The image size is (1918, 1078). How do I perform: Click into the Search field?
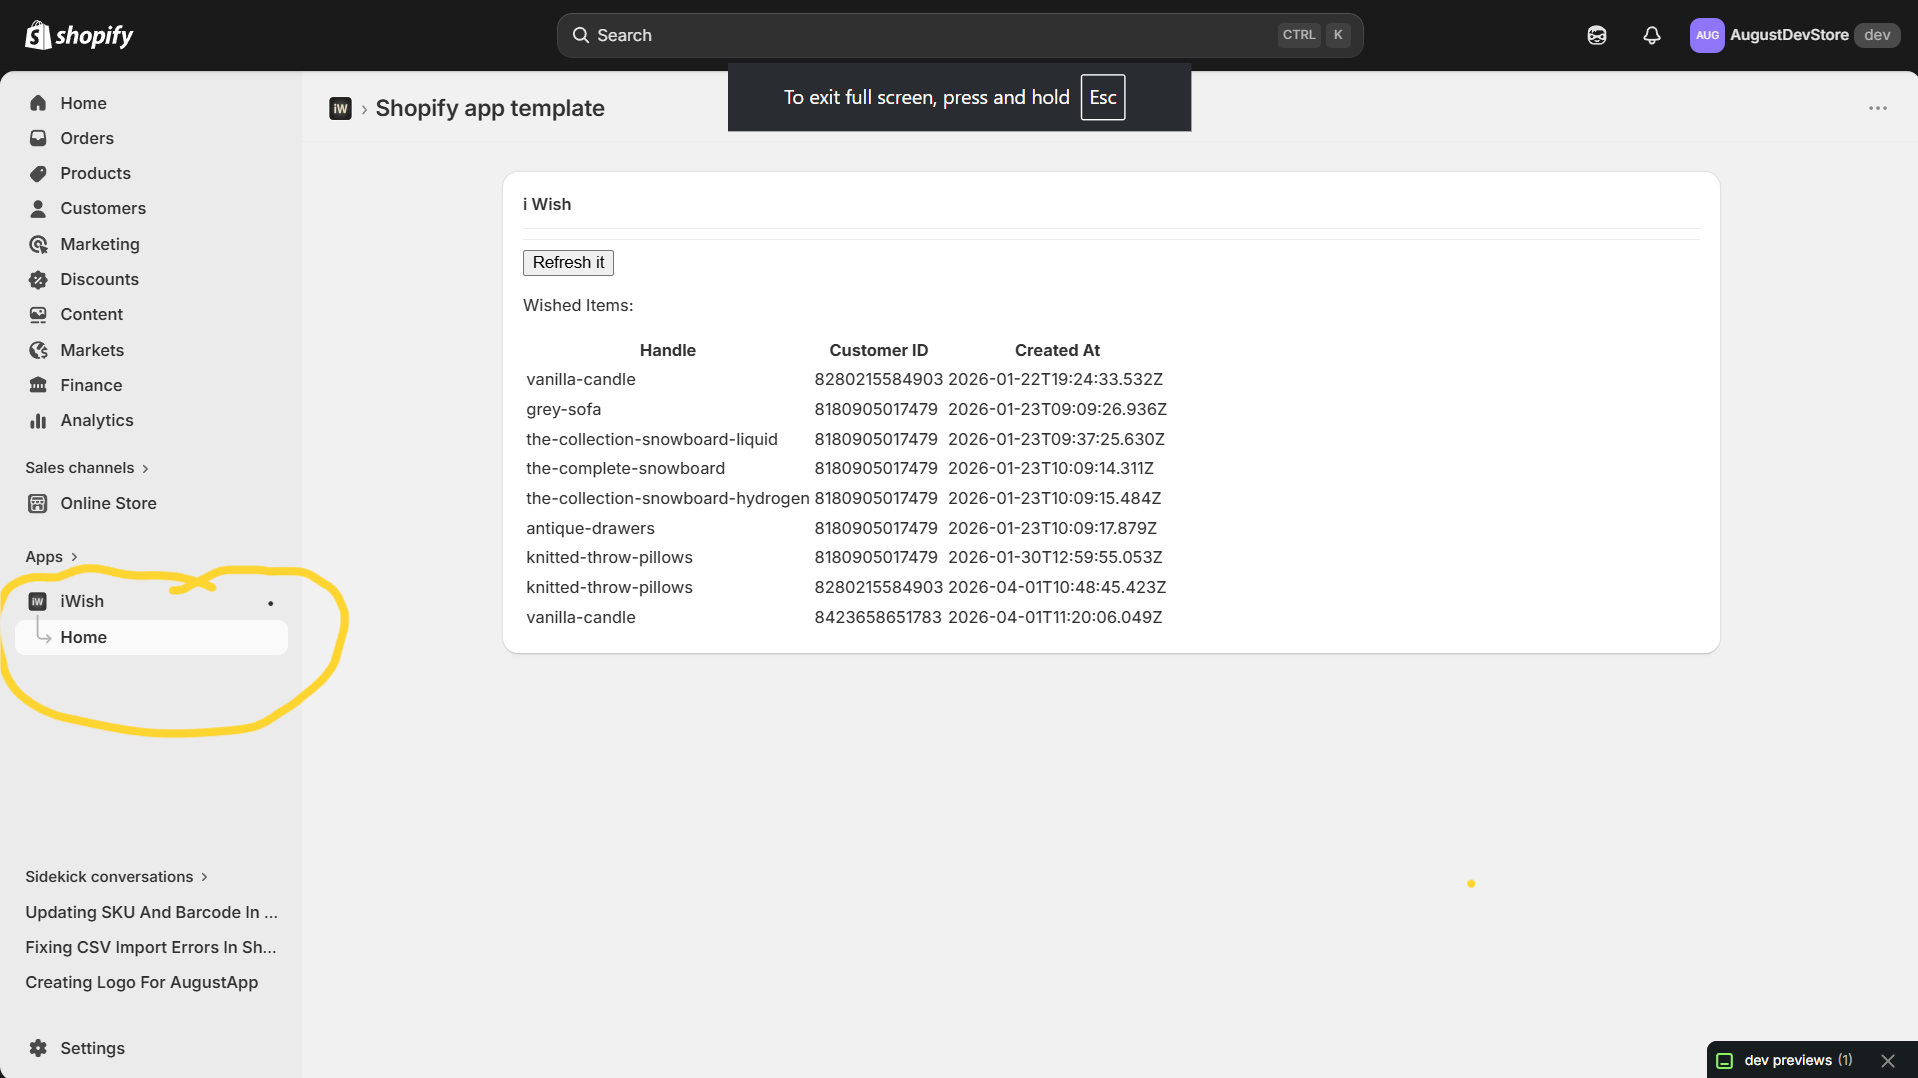960,35
